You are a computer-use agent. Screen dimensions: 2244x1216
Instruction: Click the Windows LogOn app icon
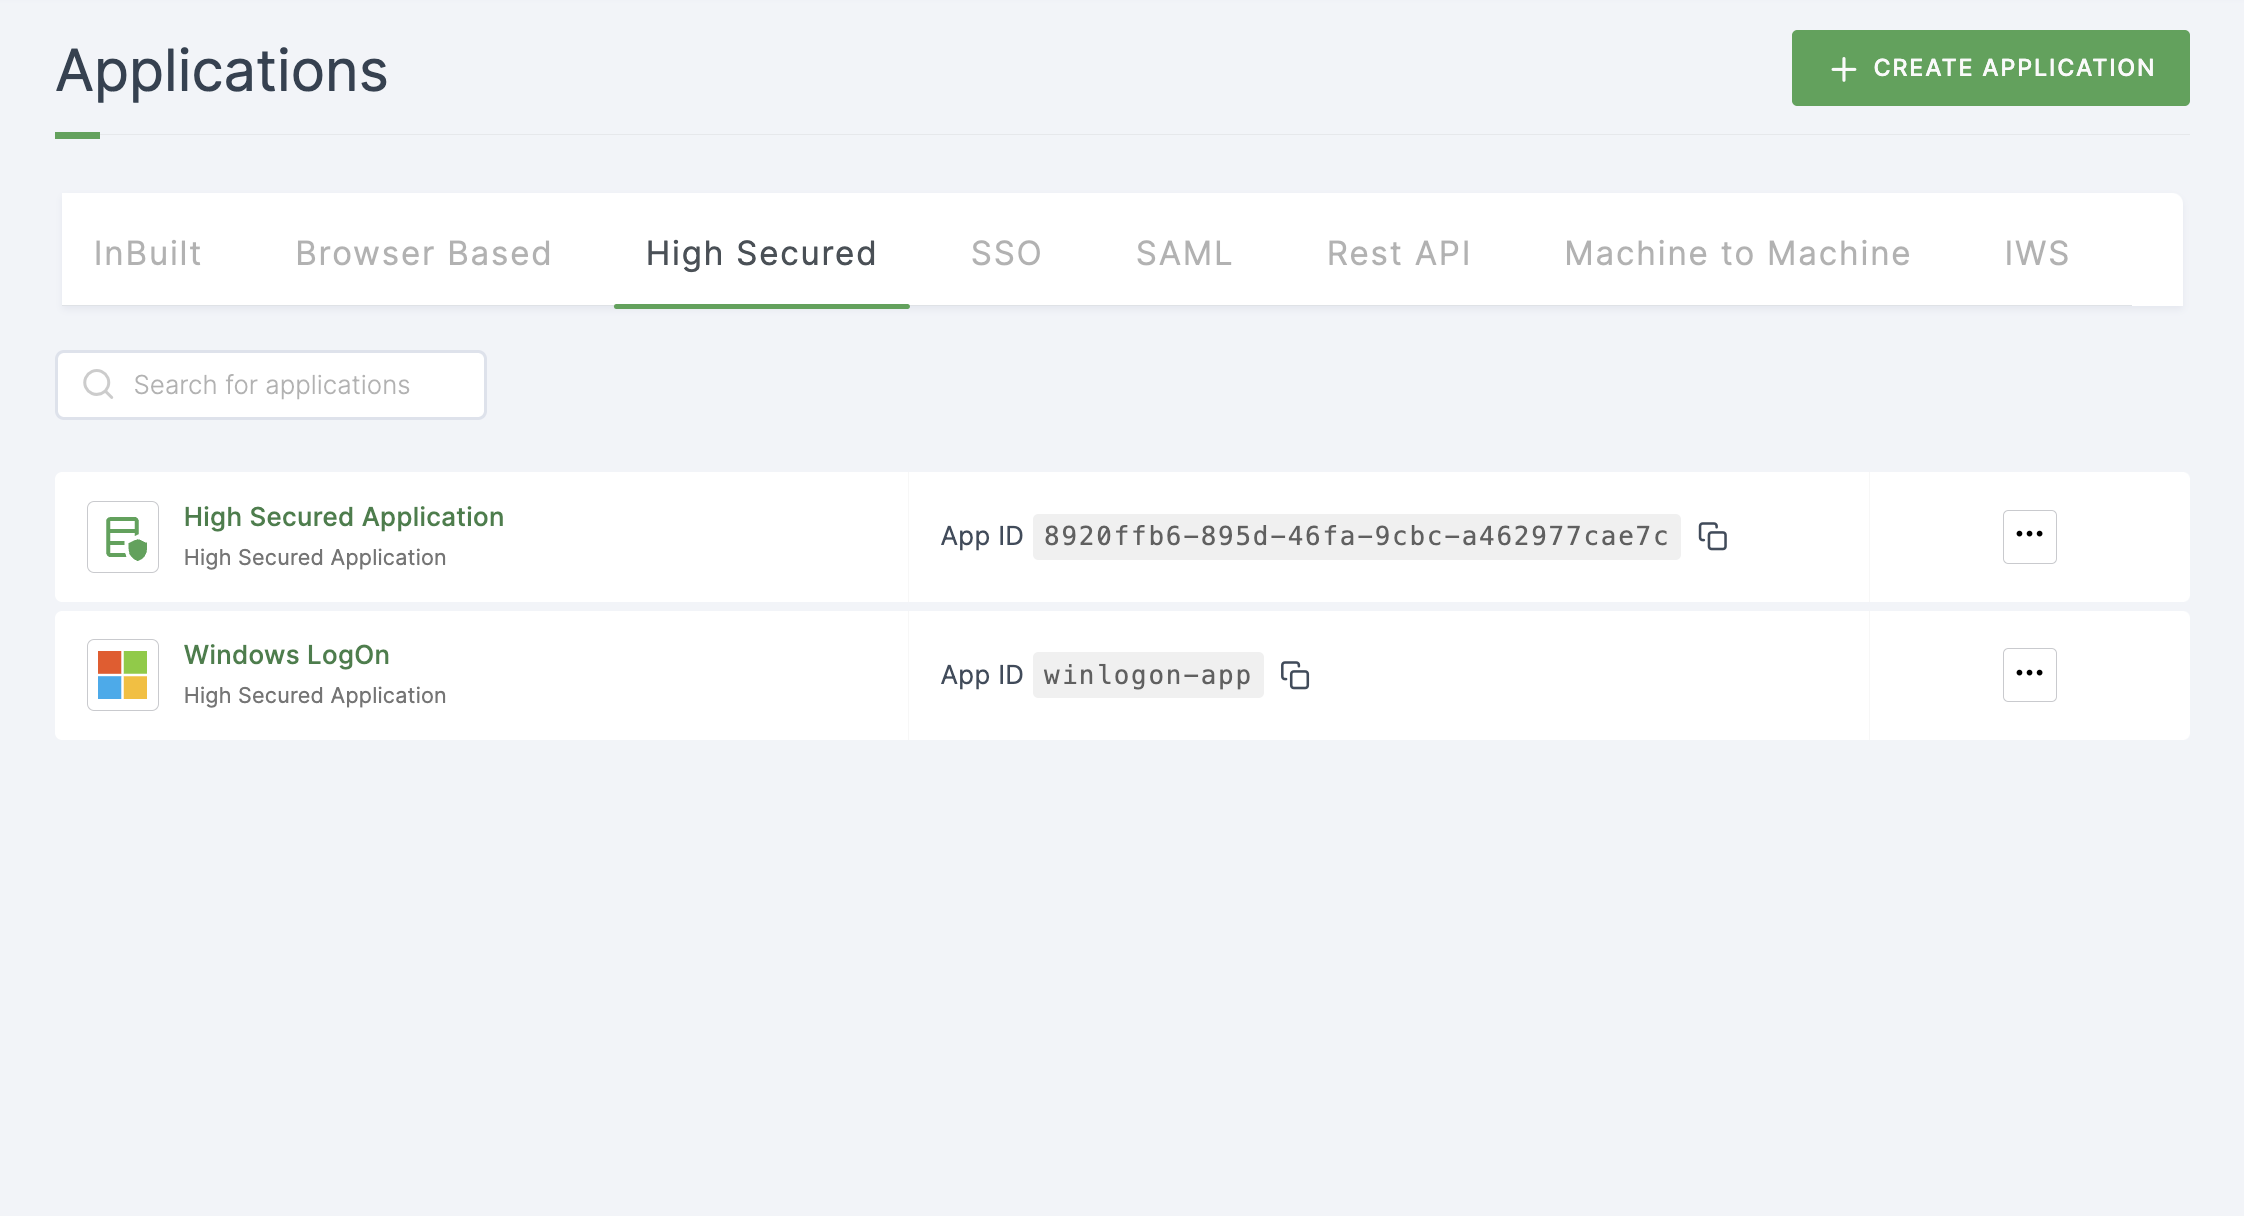click(x=124, y=672)
